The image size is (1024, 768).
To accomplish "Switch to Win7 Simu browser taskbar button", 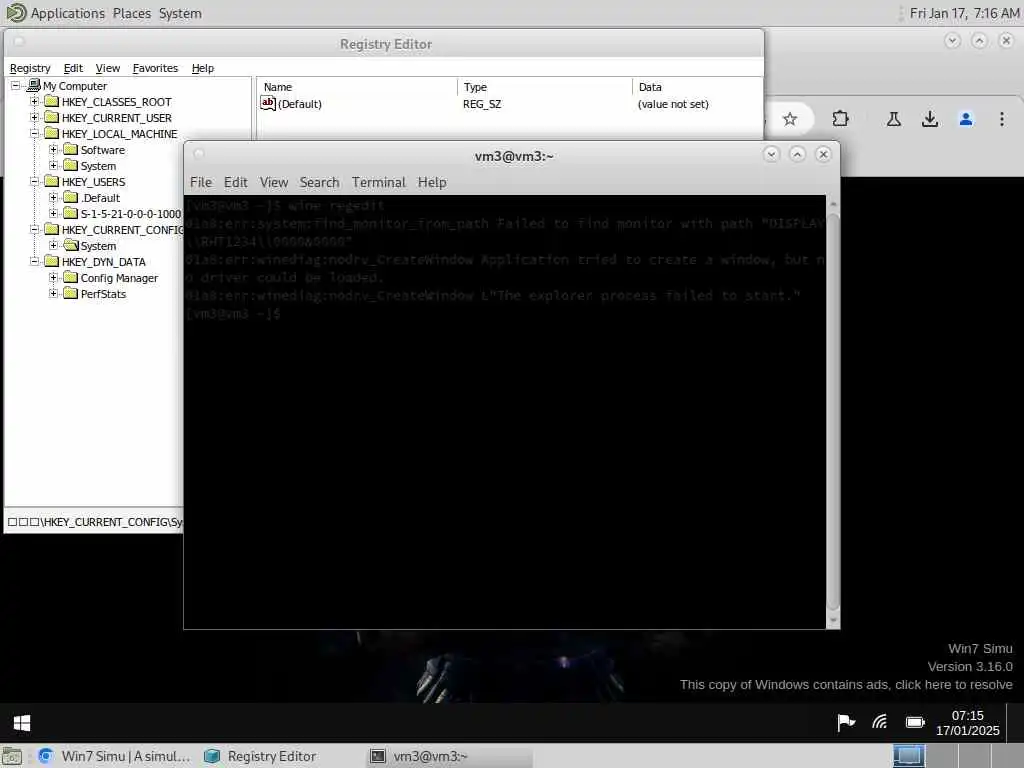I will [x=114, y=756].
